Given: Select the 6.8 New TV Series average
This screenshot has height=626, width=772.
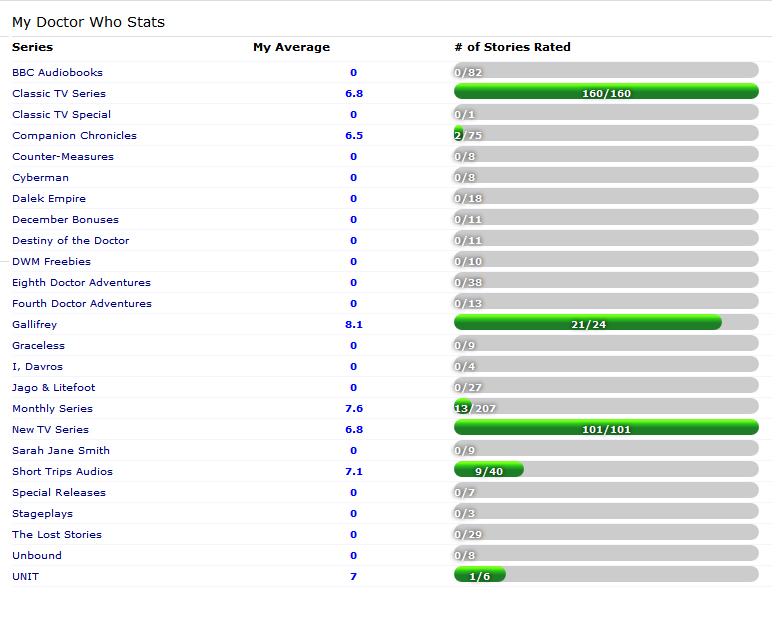Looking at the screenshot, I should [354, 429].
